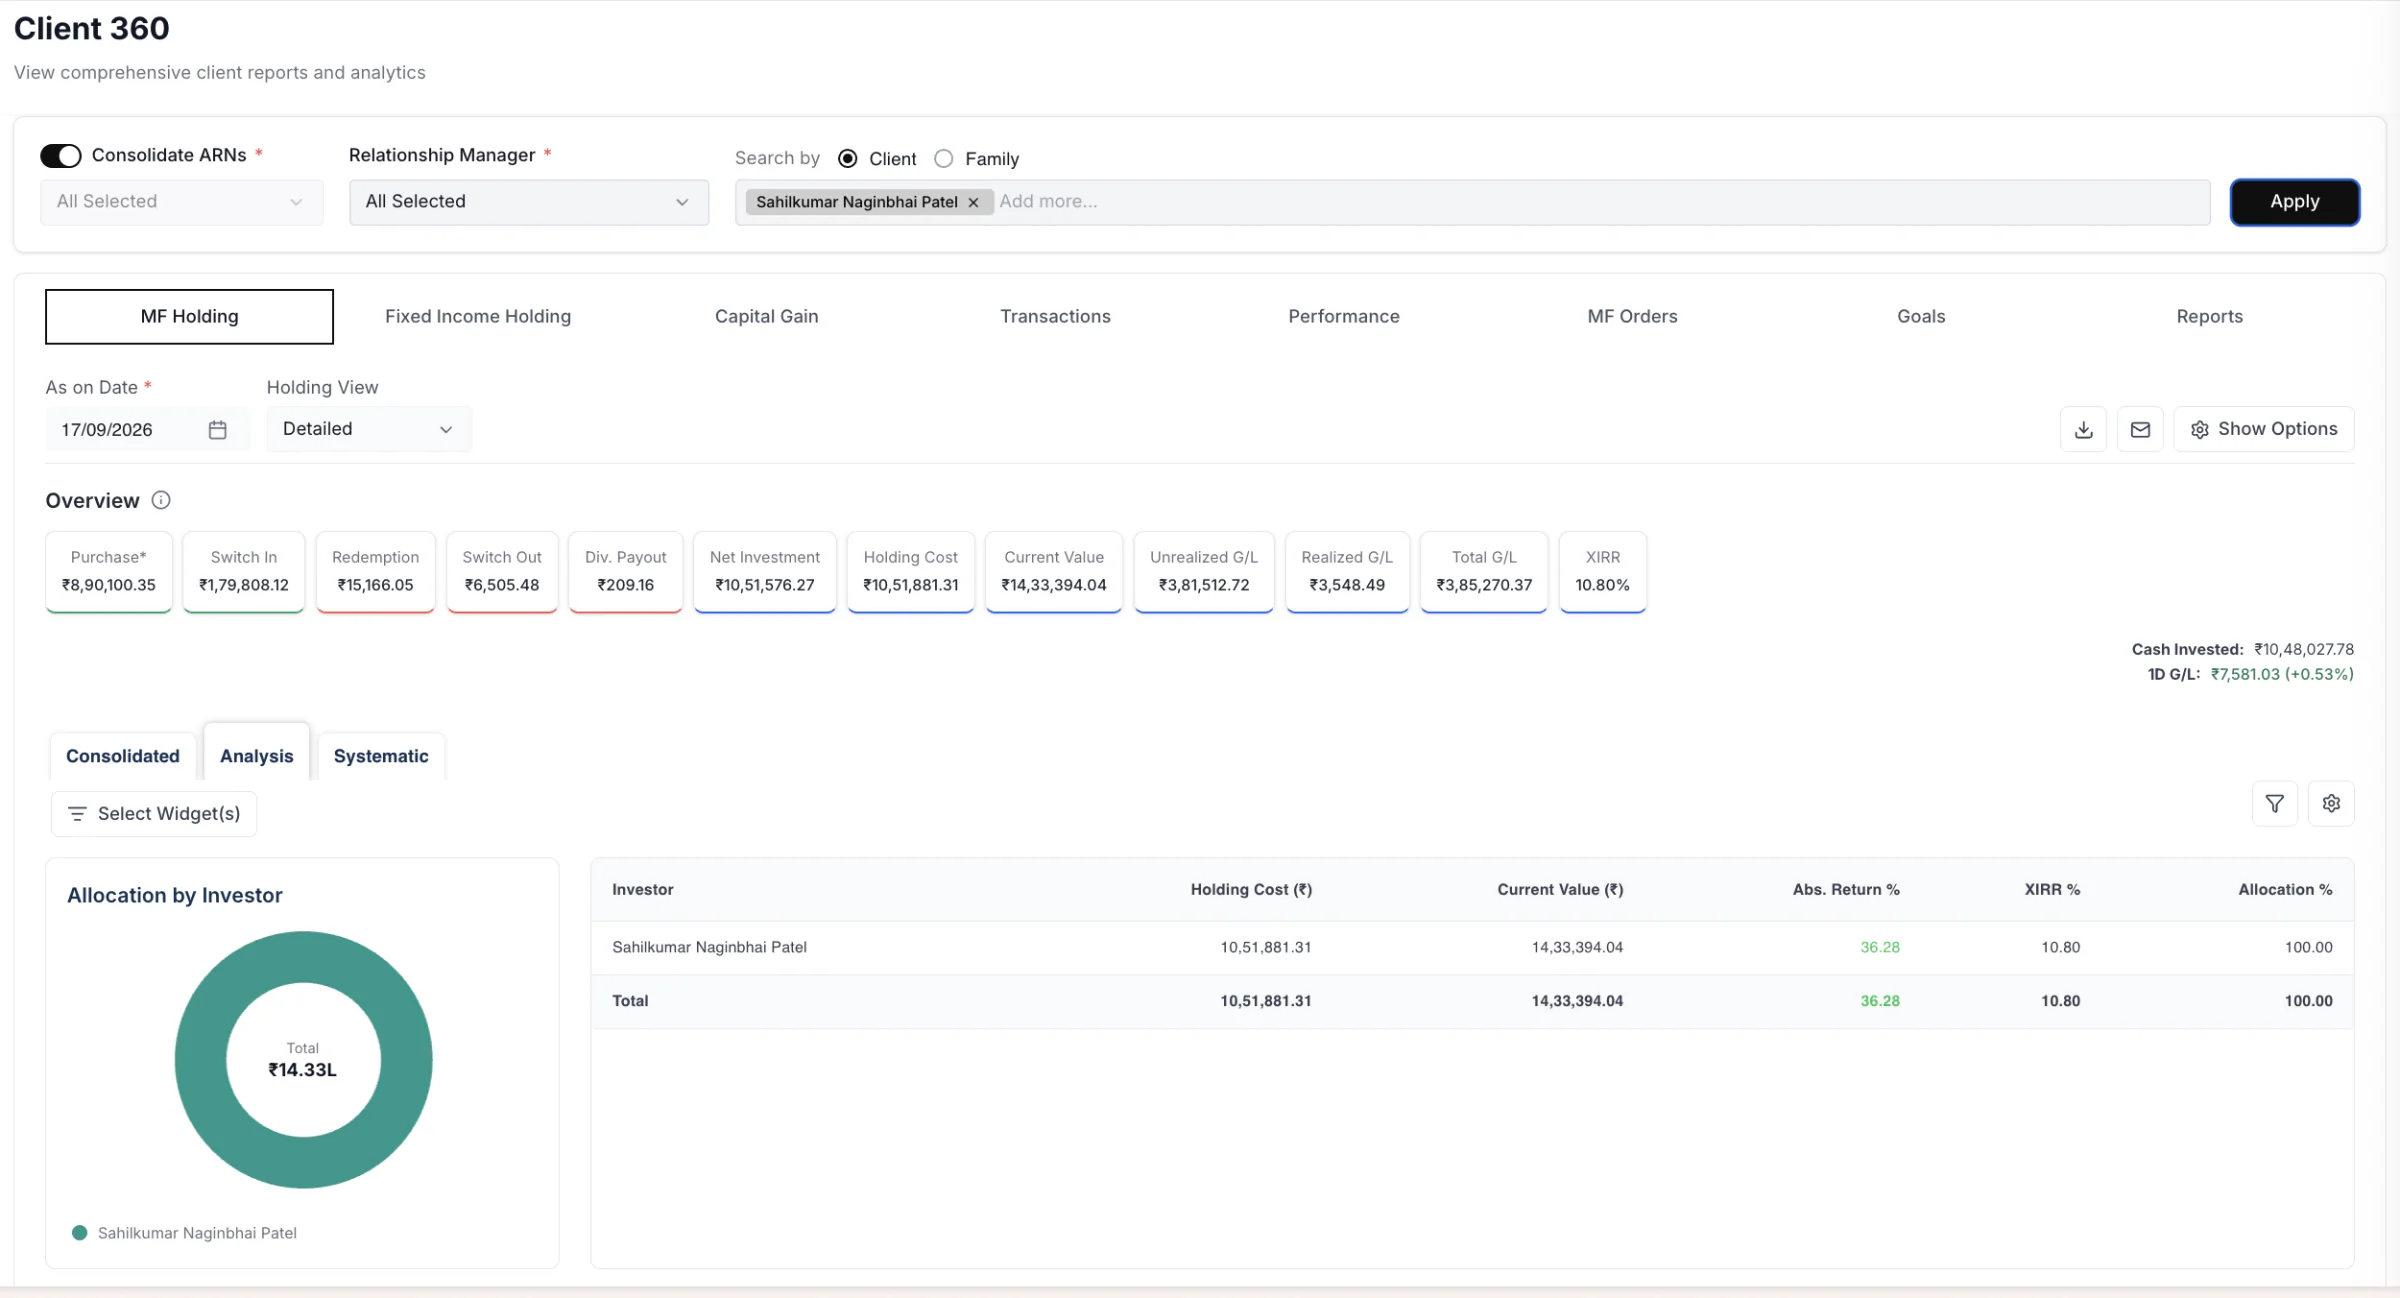The width and height of the screenshot is (2400, 1298).
Task: Sort by the Abs. Return % column header
Action: click(x=1846, y=889)
